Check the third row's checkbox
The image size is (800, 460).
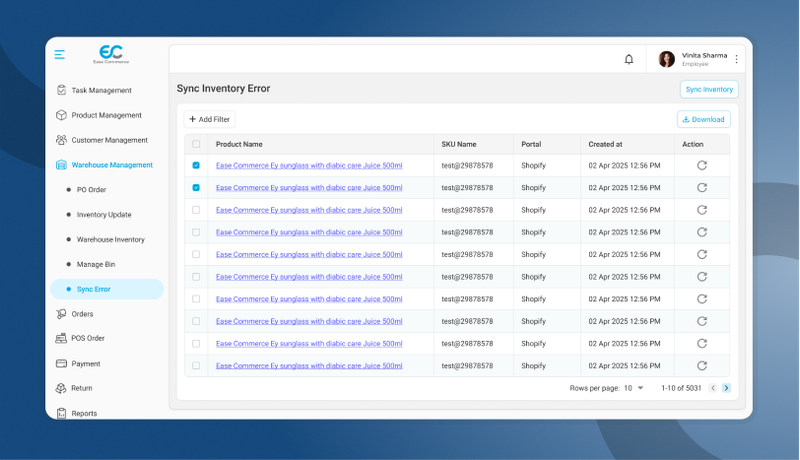[196, 210]
